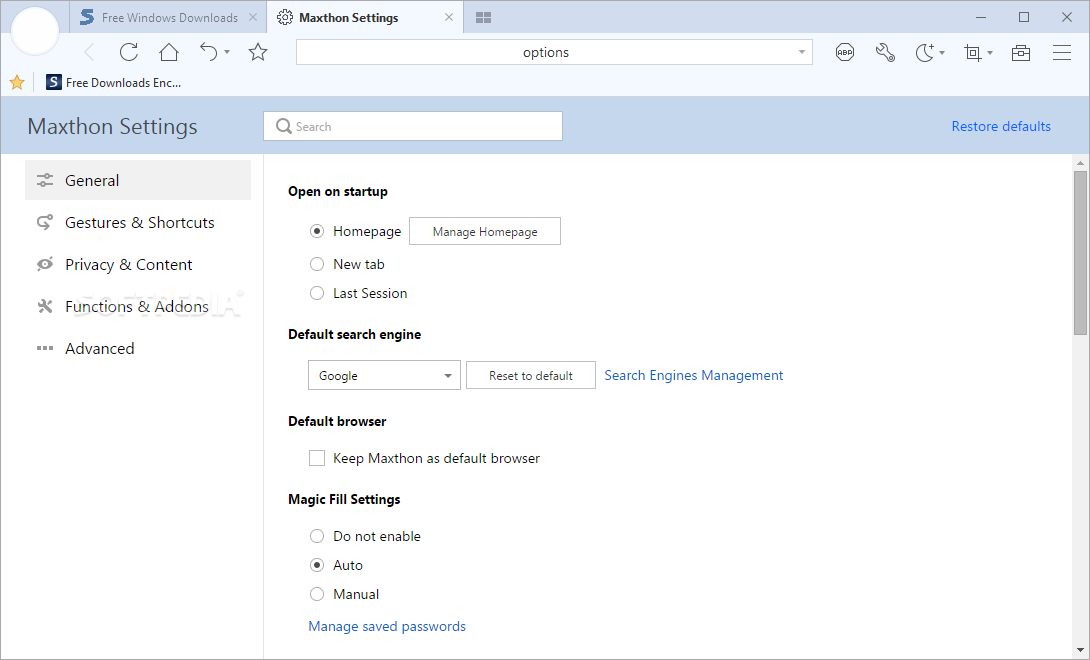Click the Restore defaults link
1090x660 pixels.
click(x=1001, y=127)
